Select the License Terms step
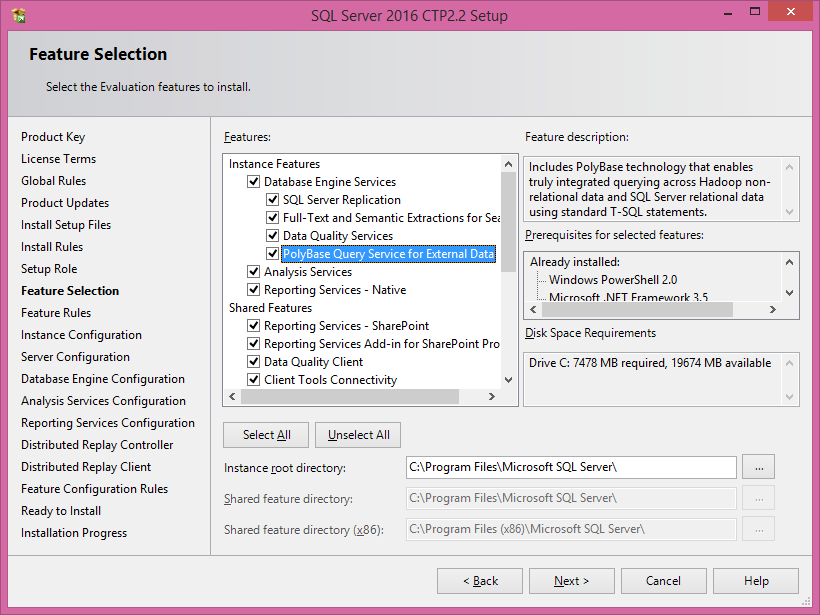The image size is (820, 615). coord(59,158)
